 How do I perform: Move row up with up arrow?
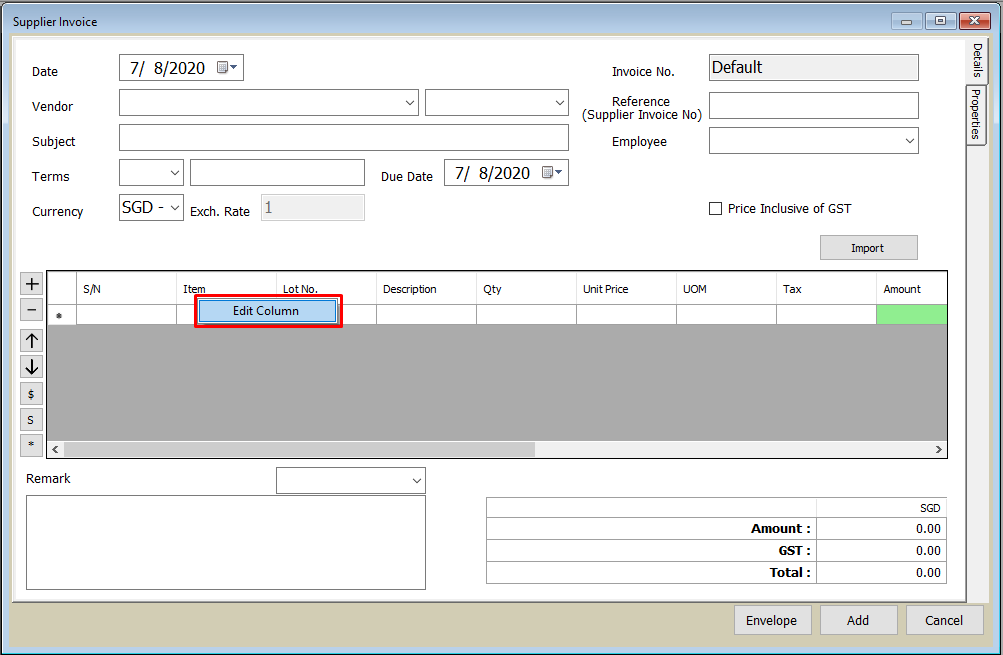click(31, 341)
